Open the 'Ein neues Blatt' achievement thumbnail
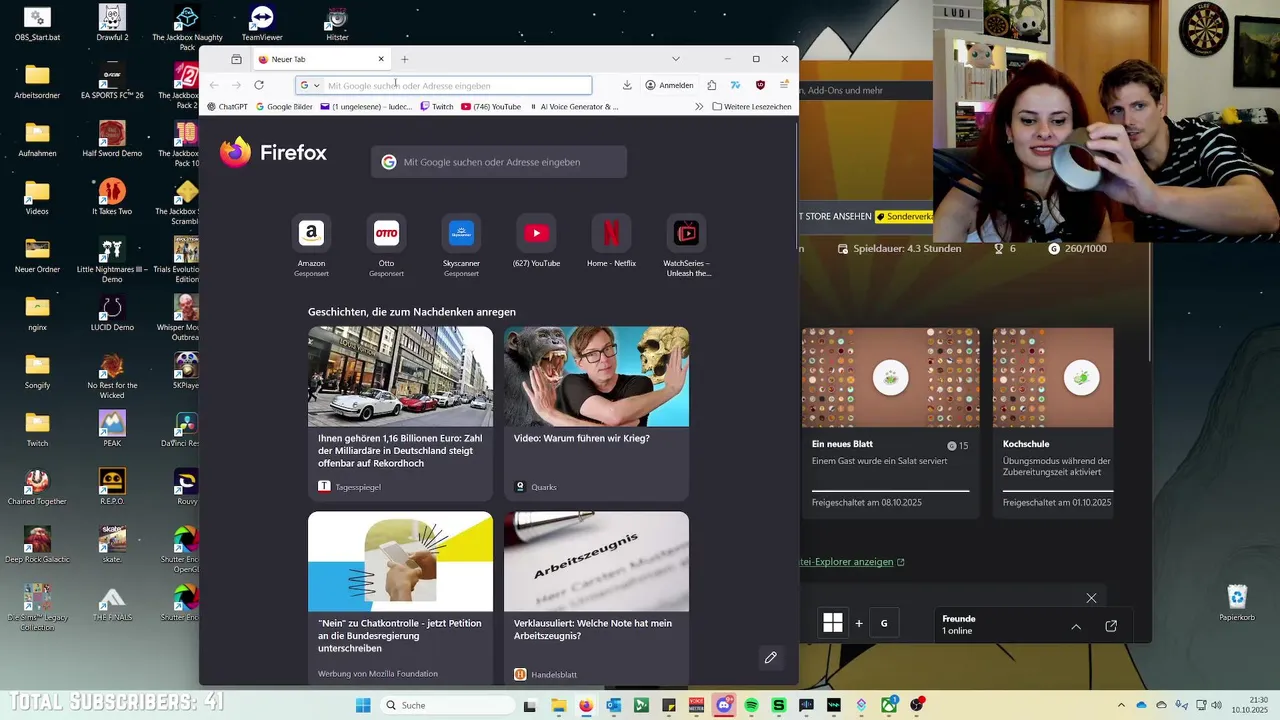Image resolution: width=1280 pixels, height=720 pixels. point(890,377)
